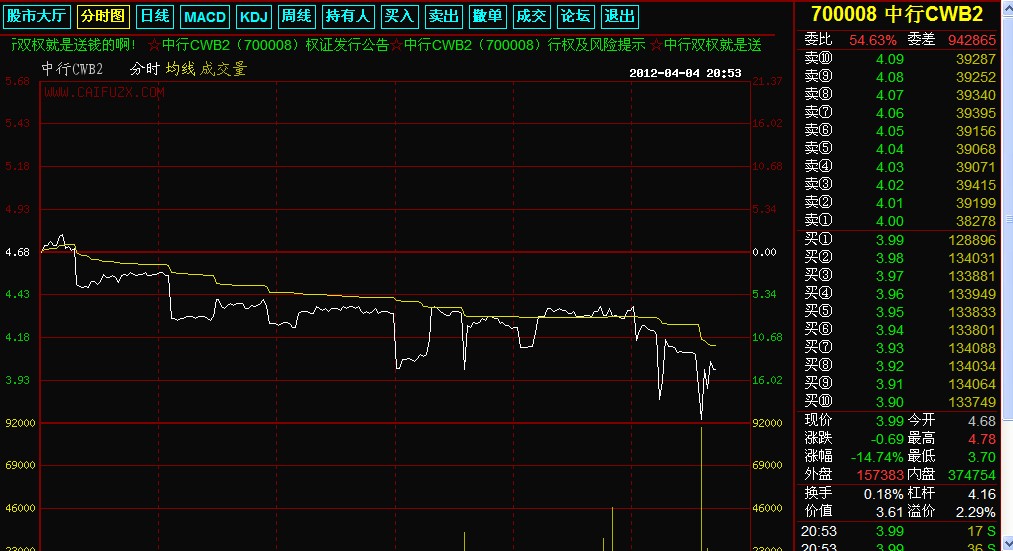Show the KDJ indicator

(x=253, y=16)
